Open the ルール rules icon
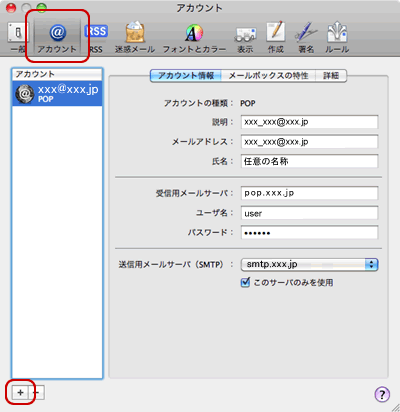The width and height of the screenshot is (400, 412). pos(337,38)
